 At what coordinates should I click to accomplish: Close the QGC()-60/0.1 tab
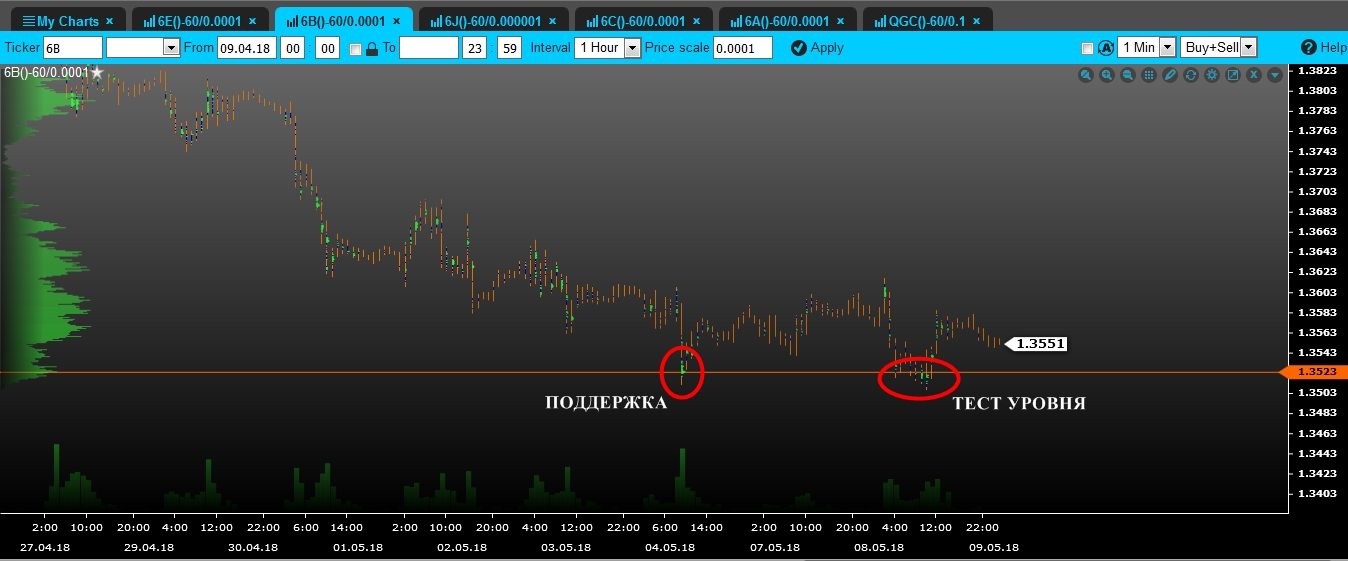(x=976, y=21)
